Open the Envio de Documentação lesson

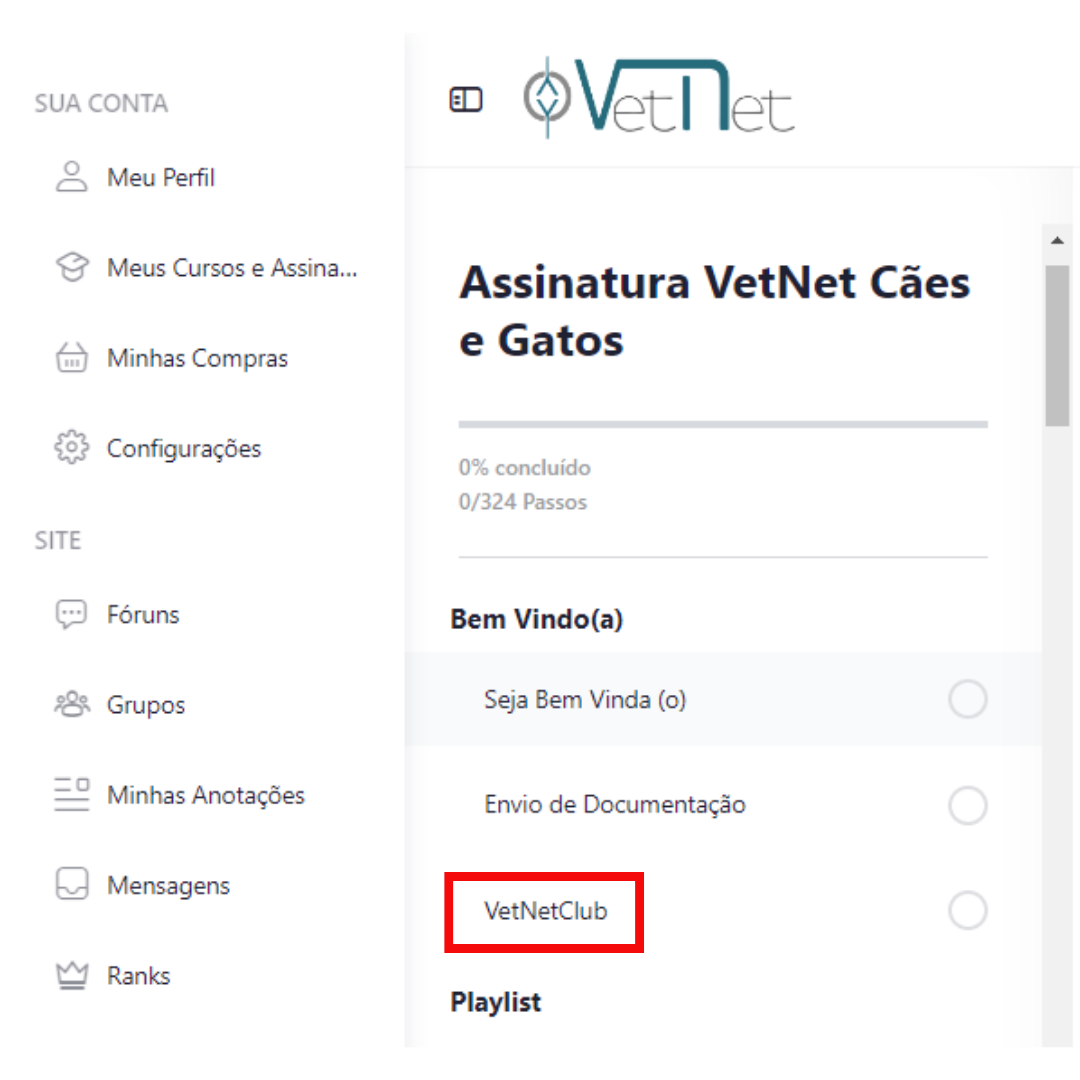(x=615, y=805)
